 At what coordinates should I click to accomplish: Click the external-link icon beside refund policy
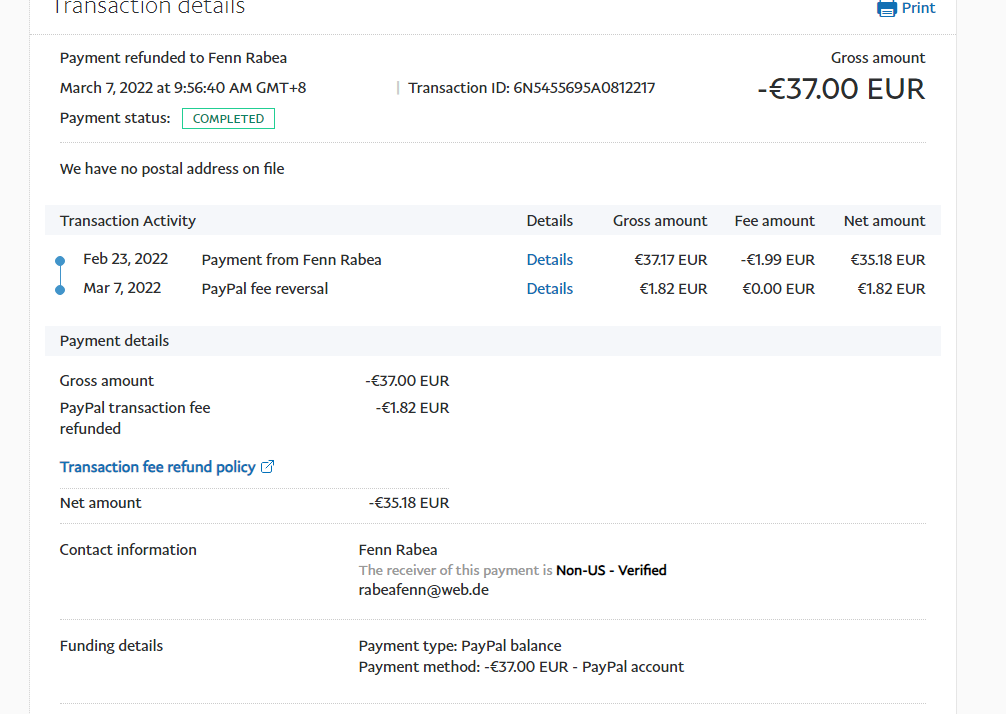(267, 467)
